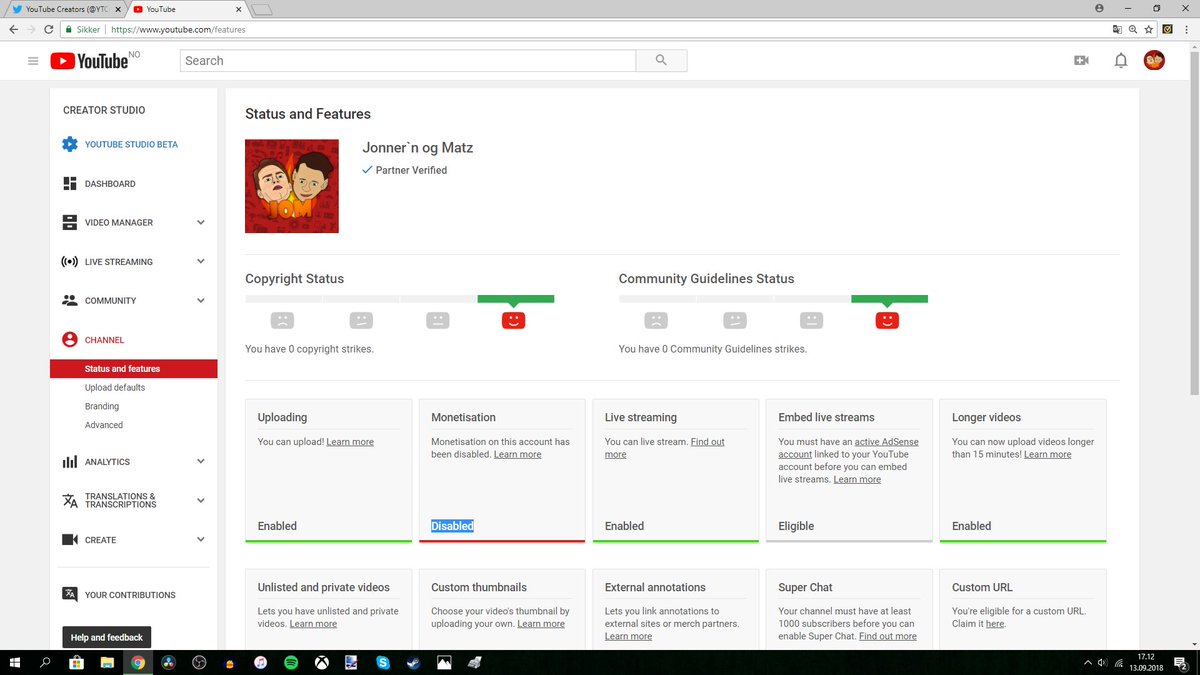Viewport: 1200px width, 675px height.
Task: Click Find out more under Super Chat
Action: pyautogui.click(x=888, y=636)
